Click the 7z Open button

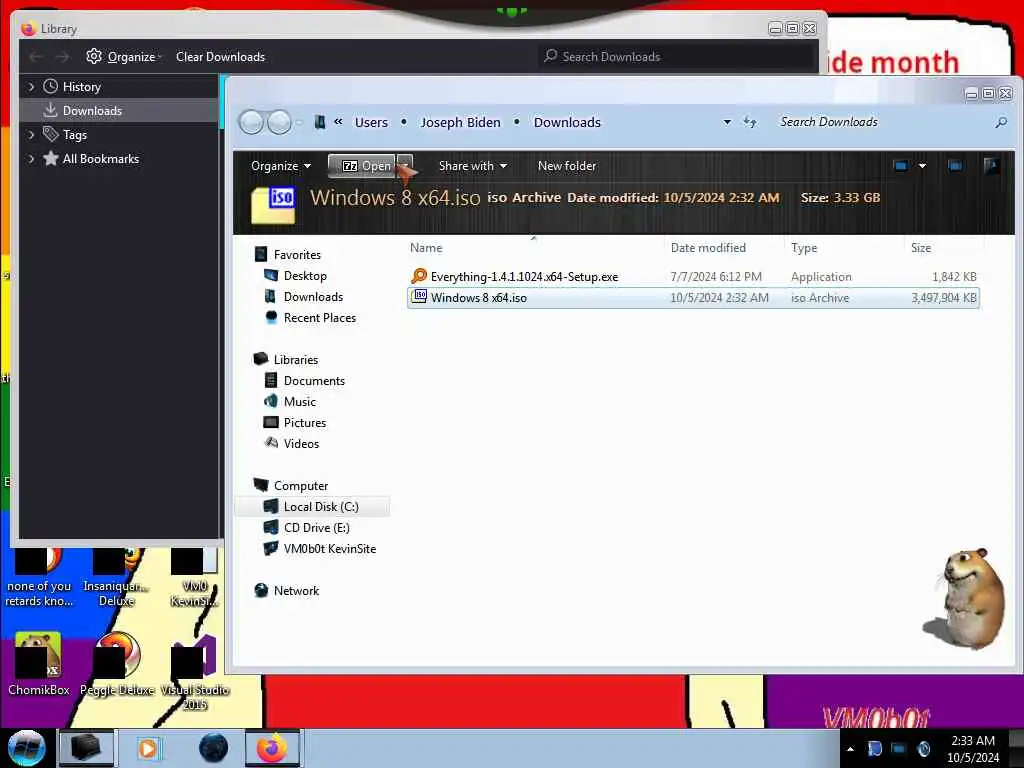362,166
